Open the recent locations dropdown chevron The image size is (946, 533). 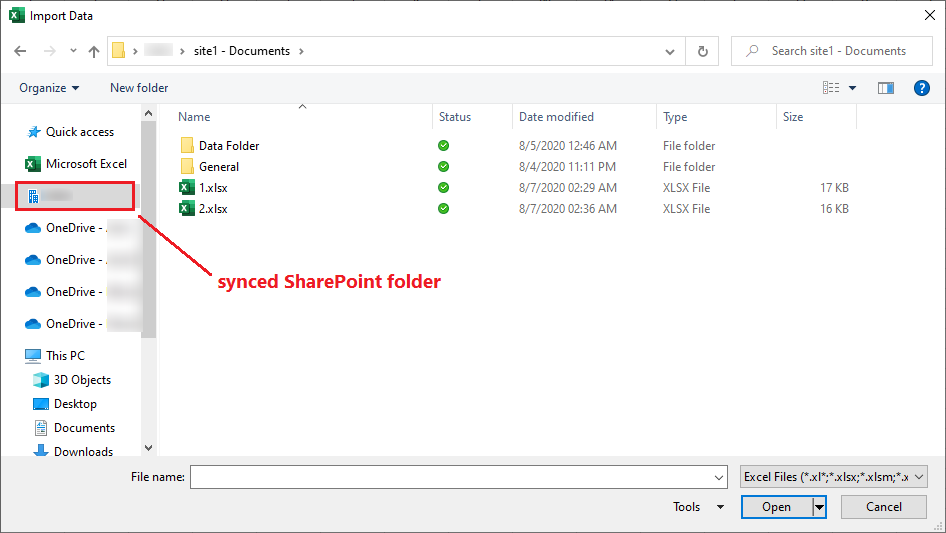[x=73, y=51]
